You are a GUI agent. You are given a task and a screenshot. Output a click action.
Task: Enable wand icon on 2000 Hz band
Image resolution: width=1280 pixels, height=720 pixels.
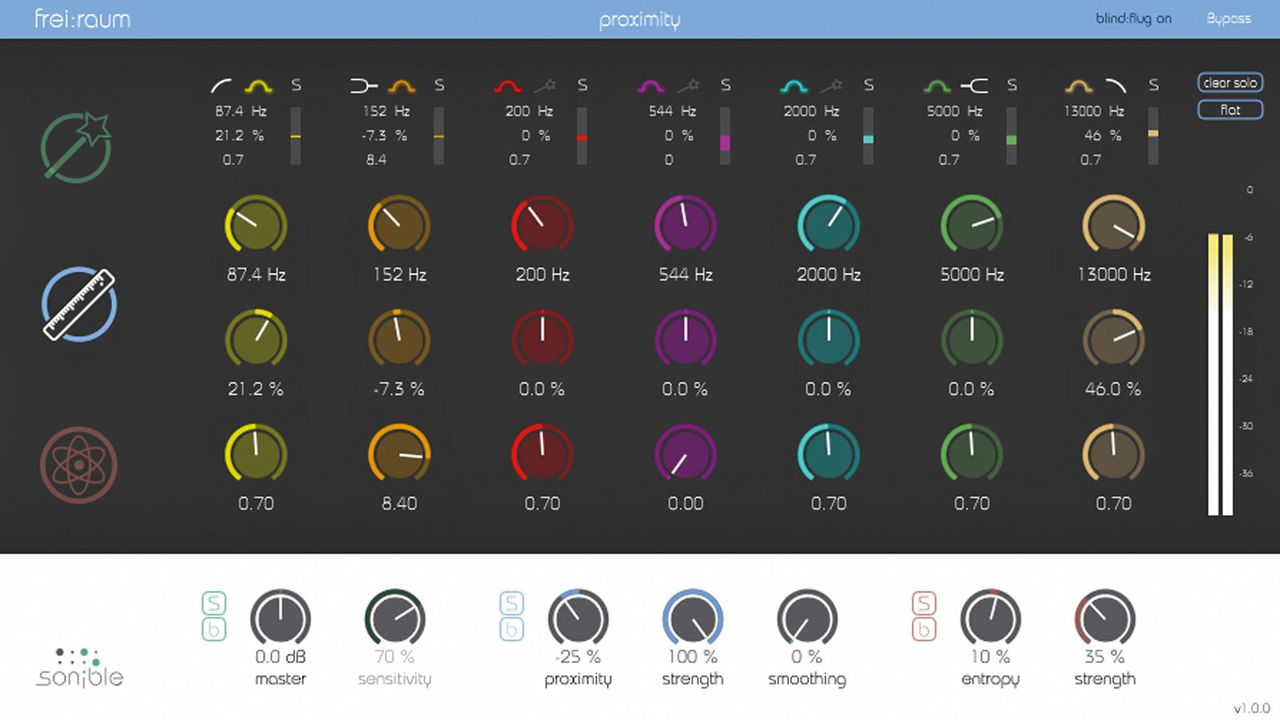point(831,86)
